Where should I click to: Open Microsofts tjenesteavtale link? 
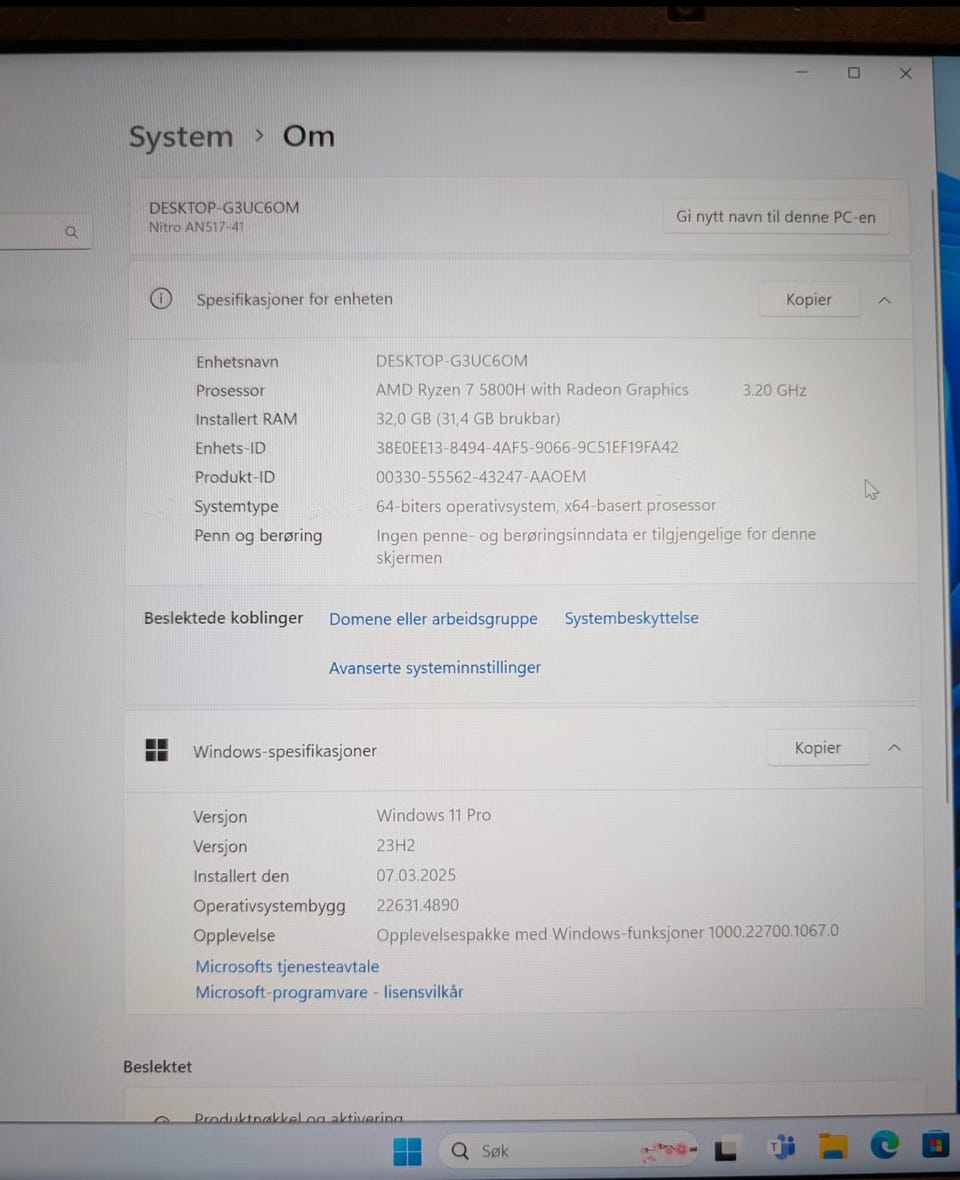[287, 966]
